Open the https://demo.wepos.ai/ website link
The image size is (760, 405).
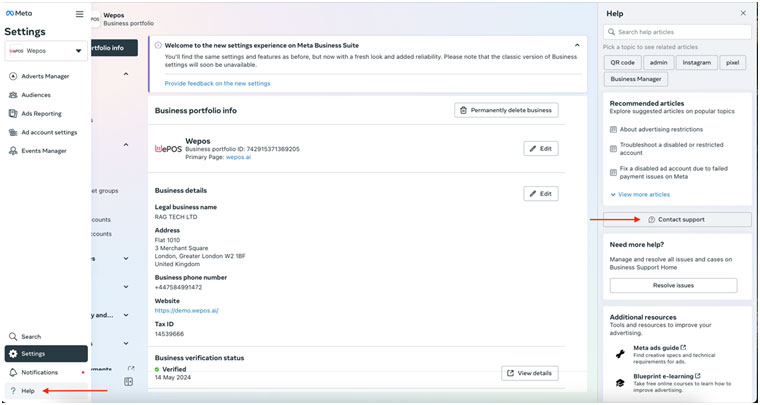pos(187,311)
